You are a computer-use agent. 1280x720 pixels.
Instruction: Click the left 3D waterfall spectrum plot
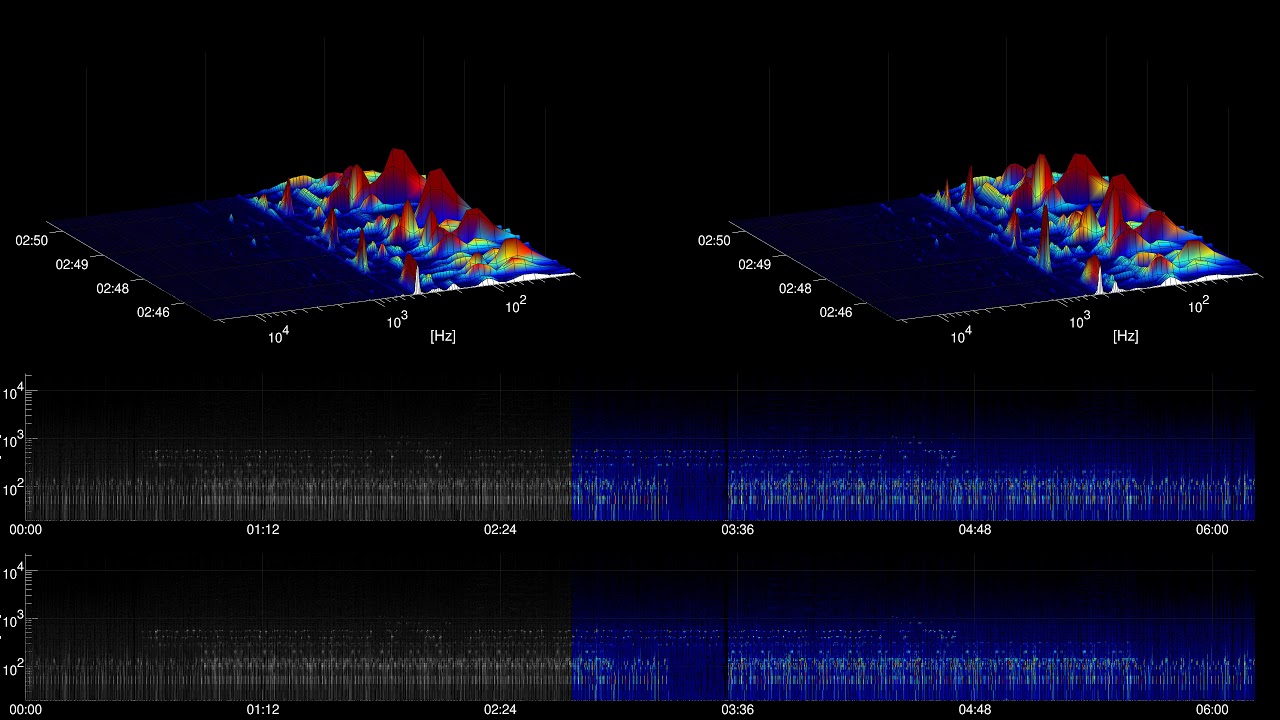(312, 235)
